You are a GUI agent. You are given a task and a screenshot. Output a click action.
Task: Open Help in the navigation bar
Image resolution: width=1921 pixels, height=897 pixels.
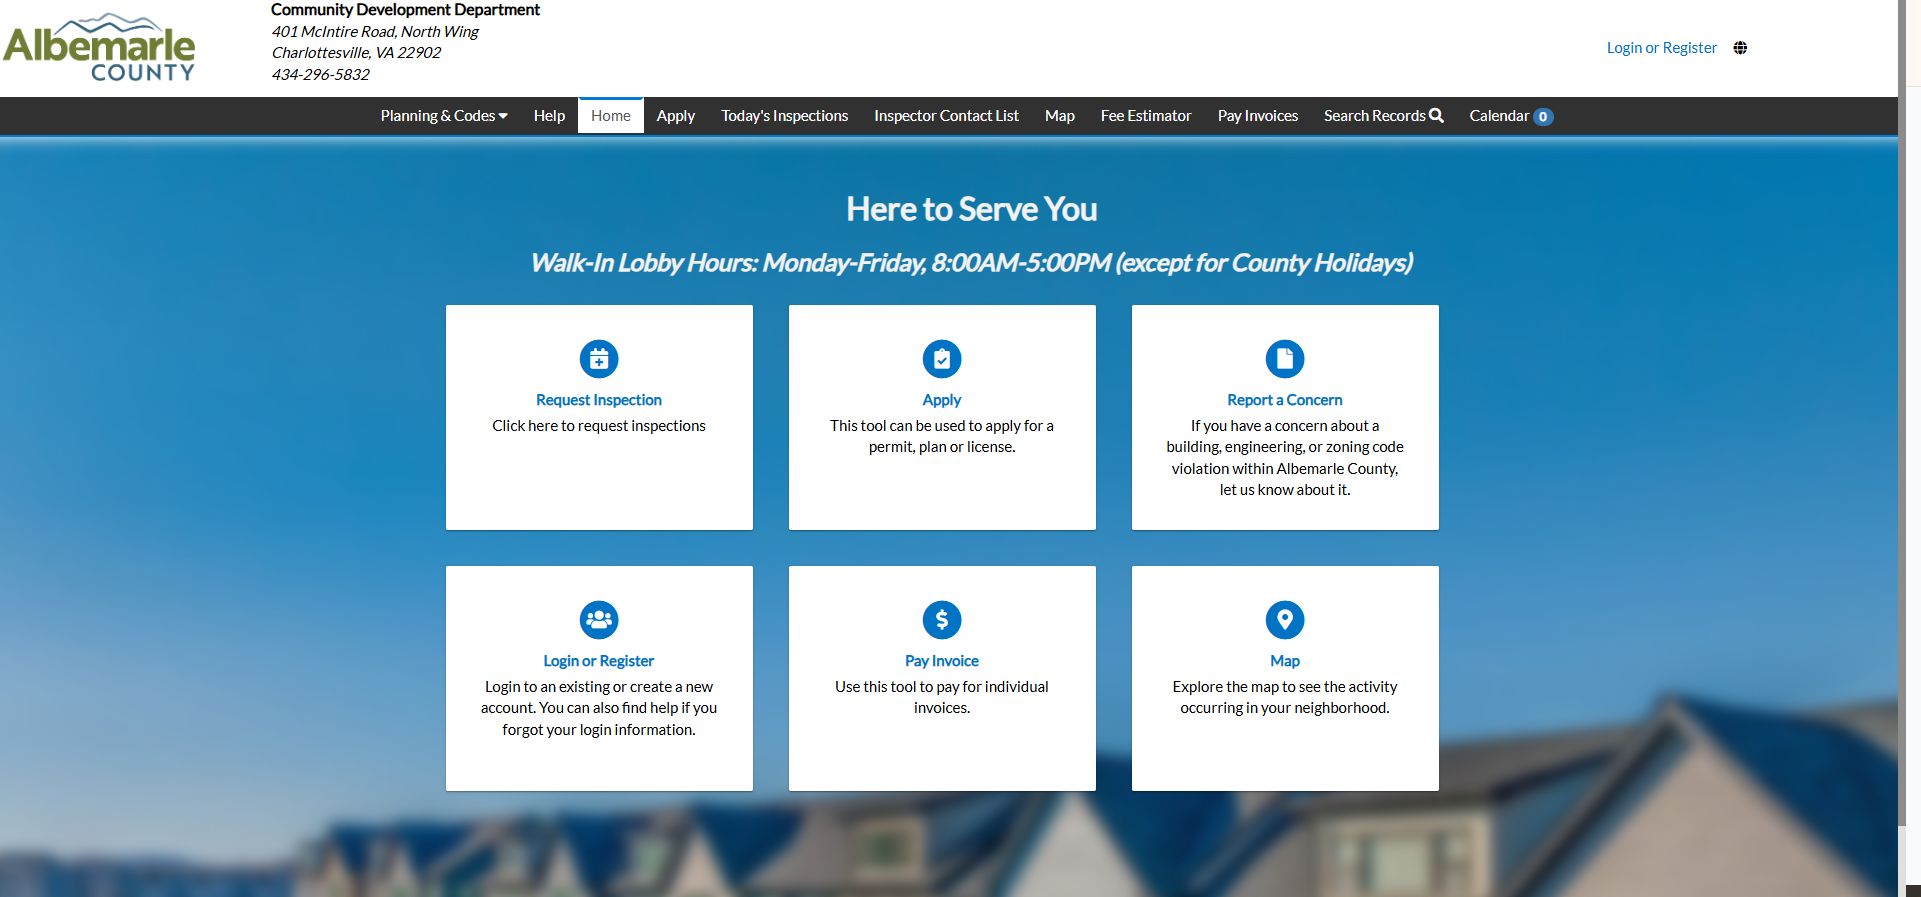[549, 116]
